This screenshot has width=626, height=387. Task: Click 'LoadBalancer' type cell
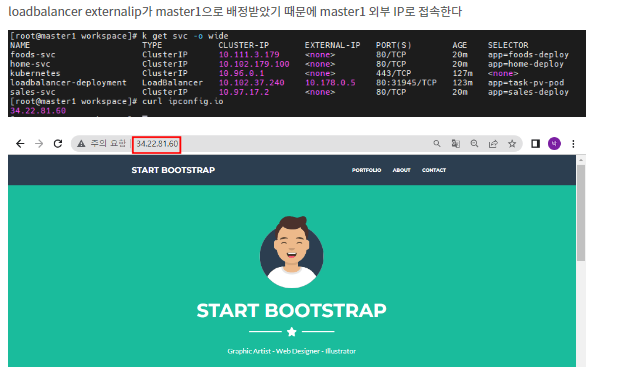172,83
